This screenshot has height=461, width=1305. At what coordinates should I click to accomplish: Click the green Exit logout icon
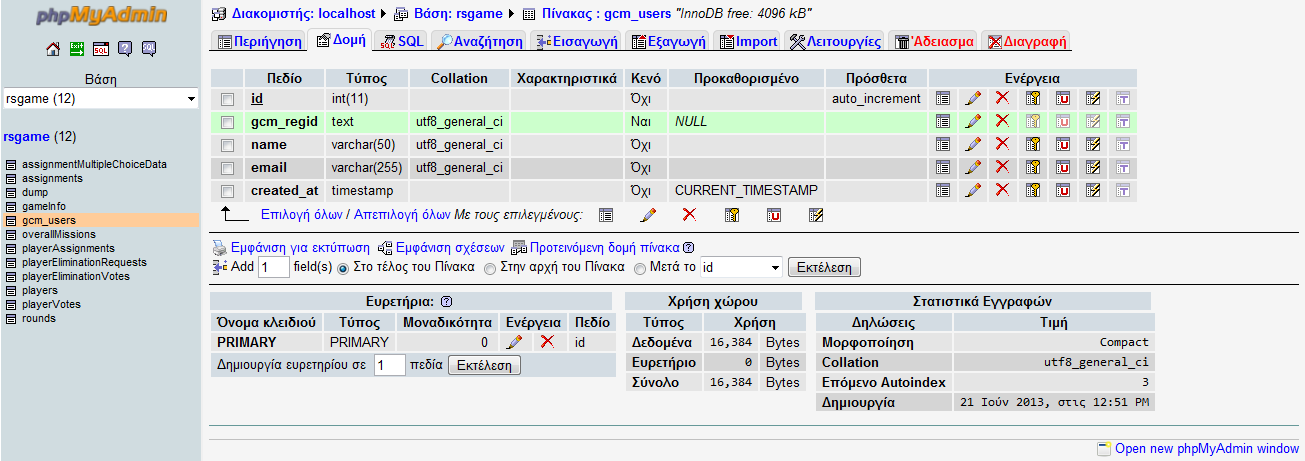[78, 49]
